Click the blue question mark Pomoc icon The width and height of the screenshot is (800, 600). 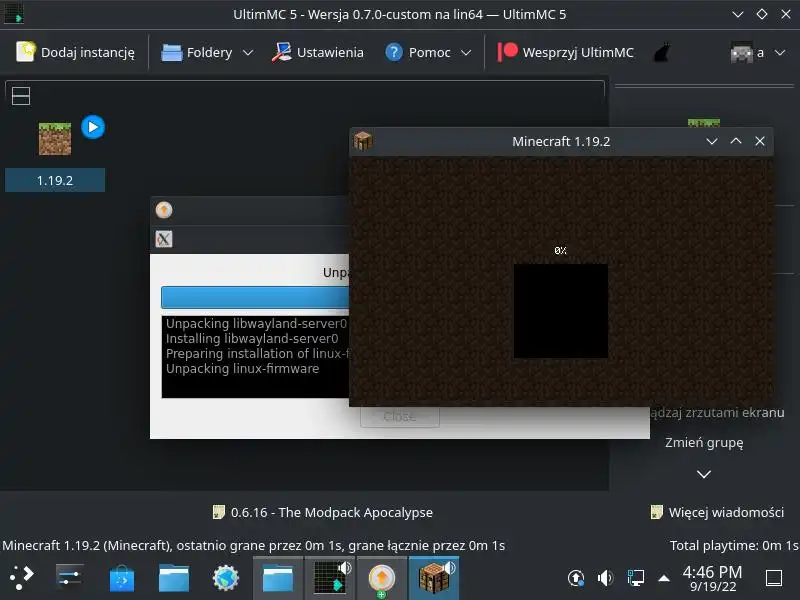(x=394, y=52)
